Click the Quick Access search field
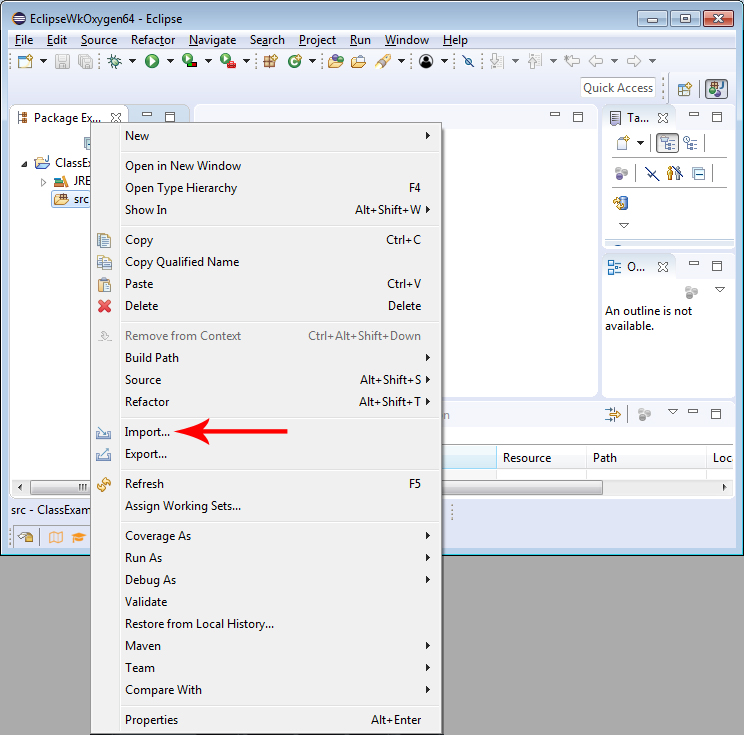Viewport: 744px width, 735px height. tap(618, 88)
